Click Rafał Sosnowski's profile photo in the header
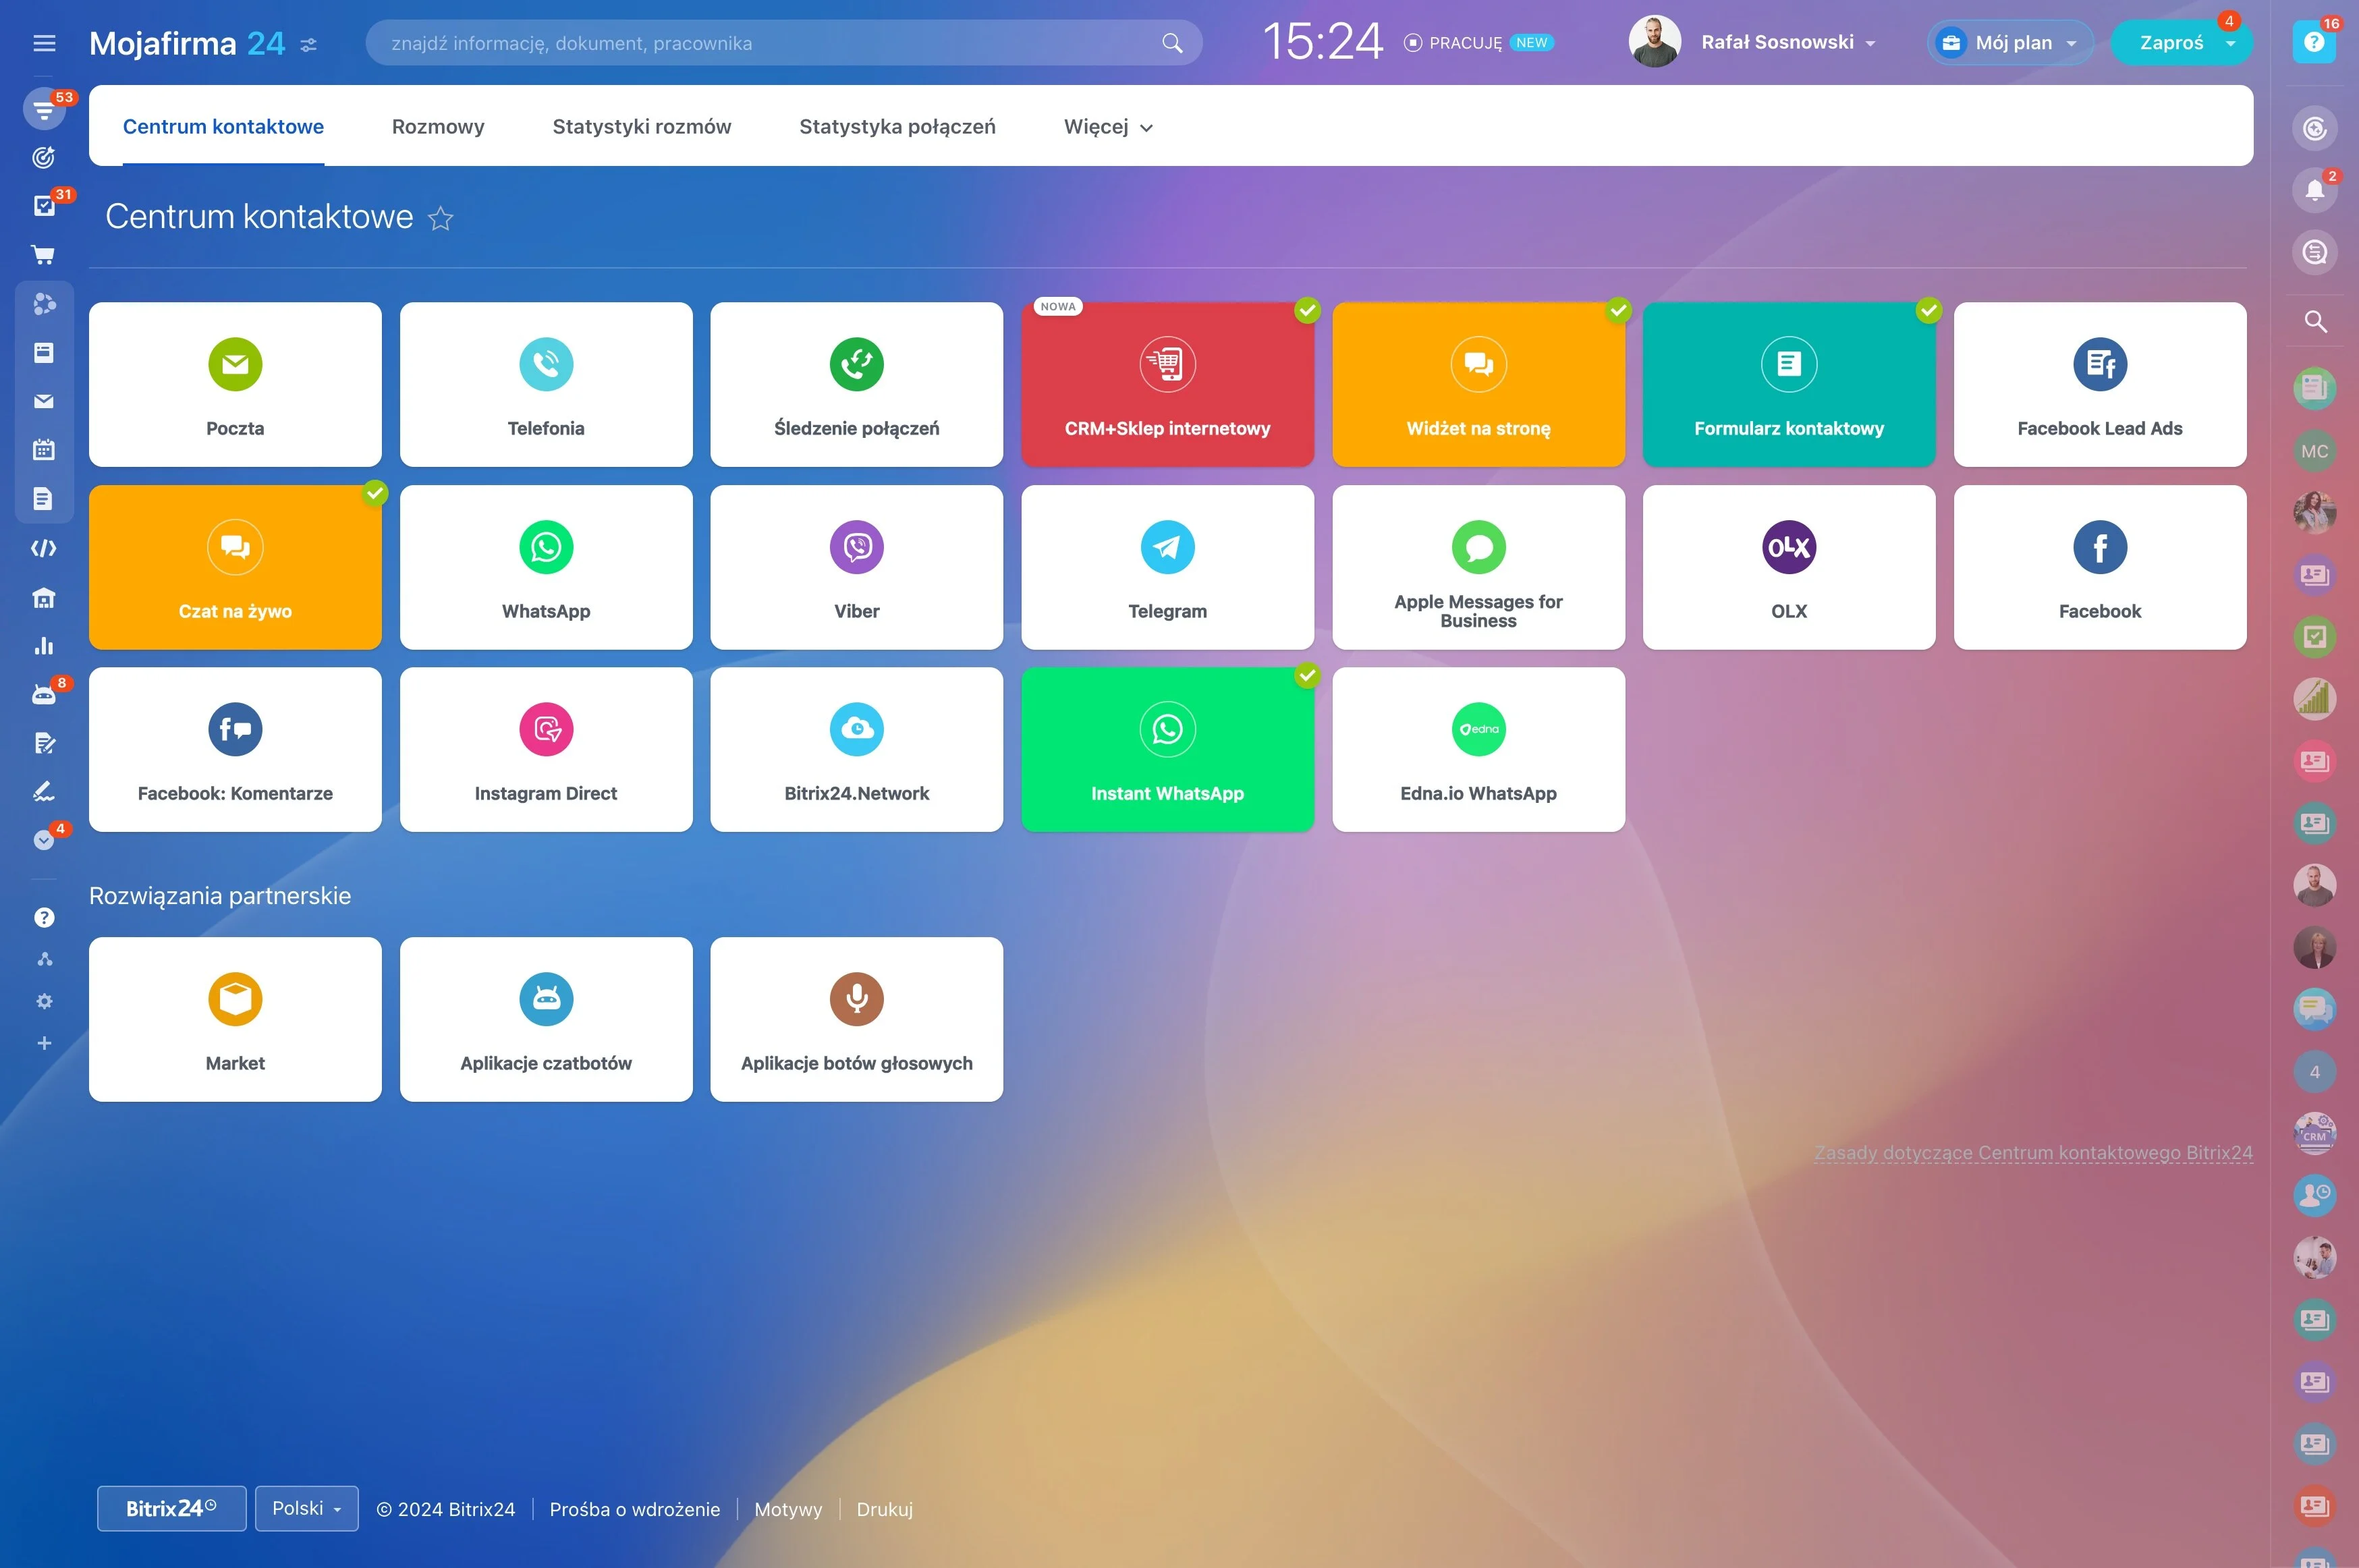The image size is (2359, 1568). (1654, 42)
